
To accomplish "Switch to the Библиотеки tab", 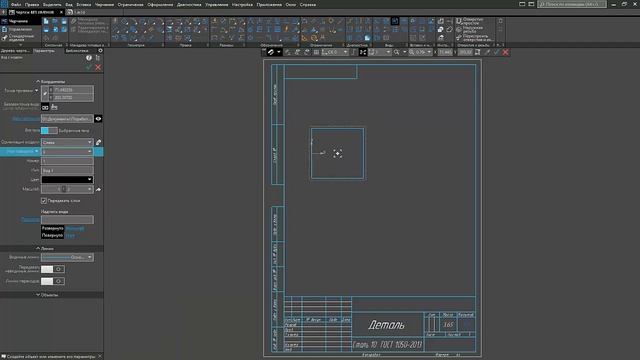I will tap(77, 51).
